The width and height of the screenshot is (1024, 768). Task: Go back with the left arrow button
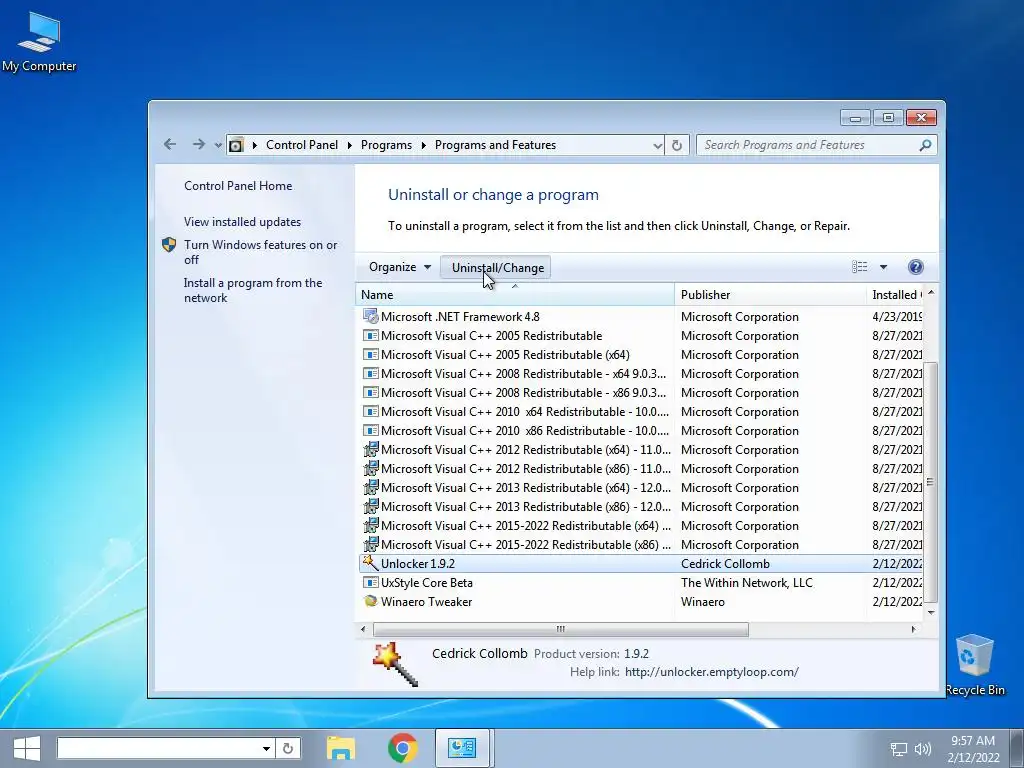[170, 144]
